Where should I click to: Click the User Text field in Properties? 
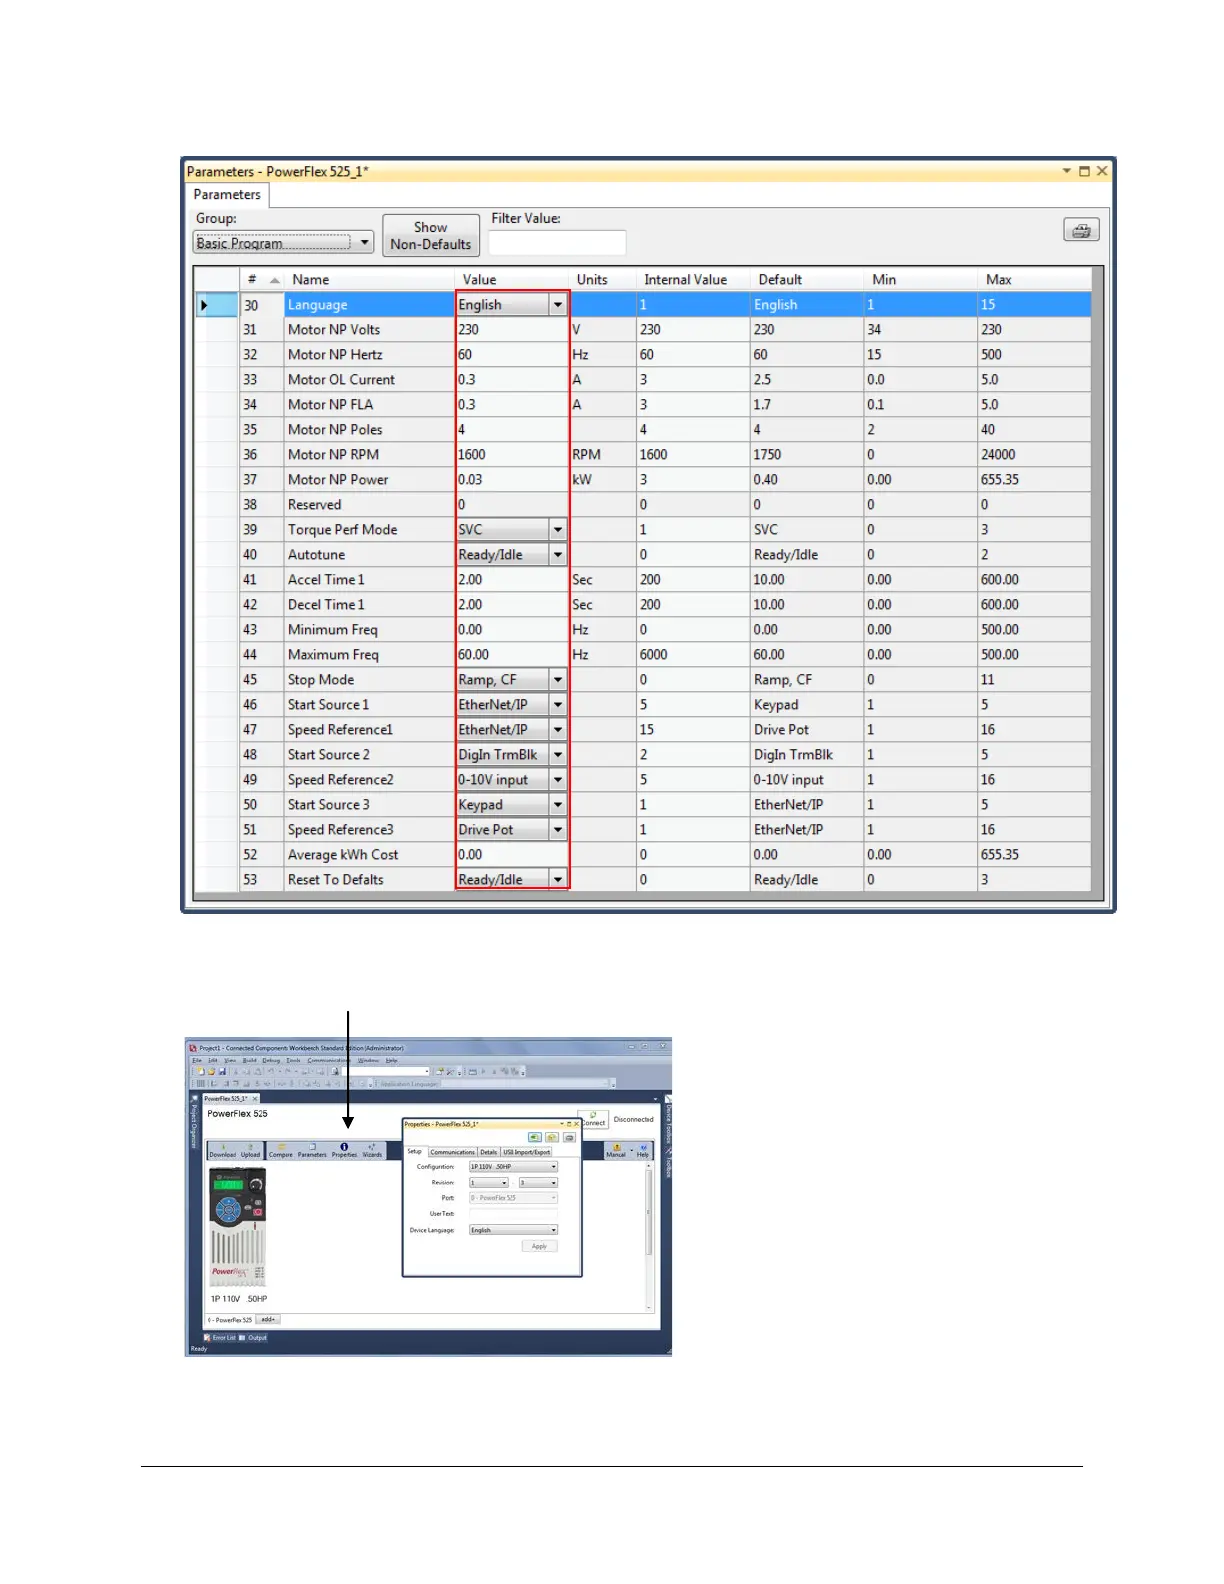click(513, 1213)
